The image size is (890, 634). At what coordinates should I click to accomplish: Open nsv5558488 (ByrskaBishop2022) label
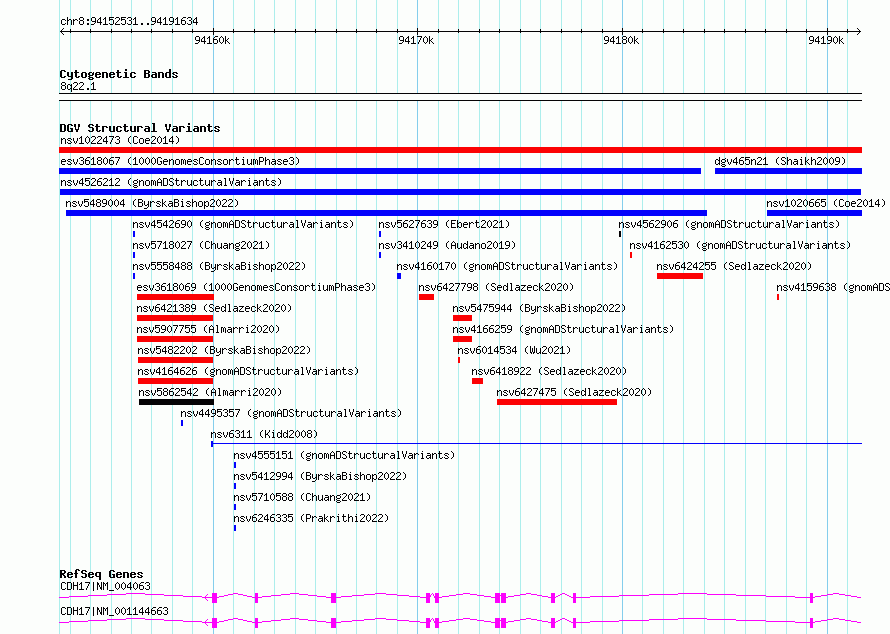[x=219, y=266]
